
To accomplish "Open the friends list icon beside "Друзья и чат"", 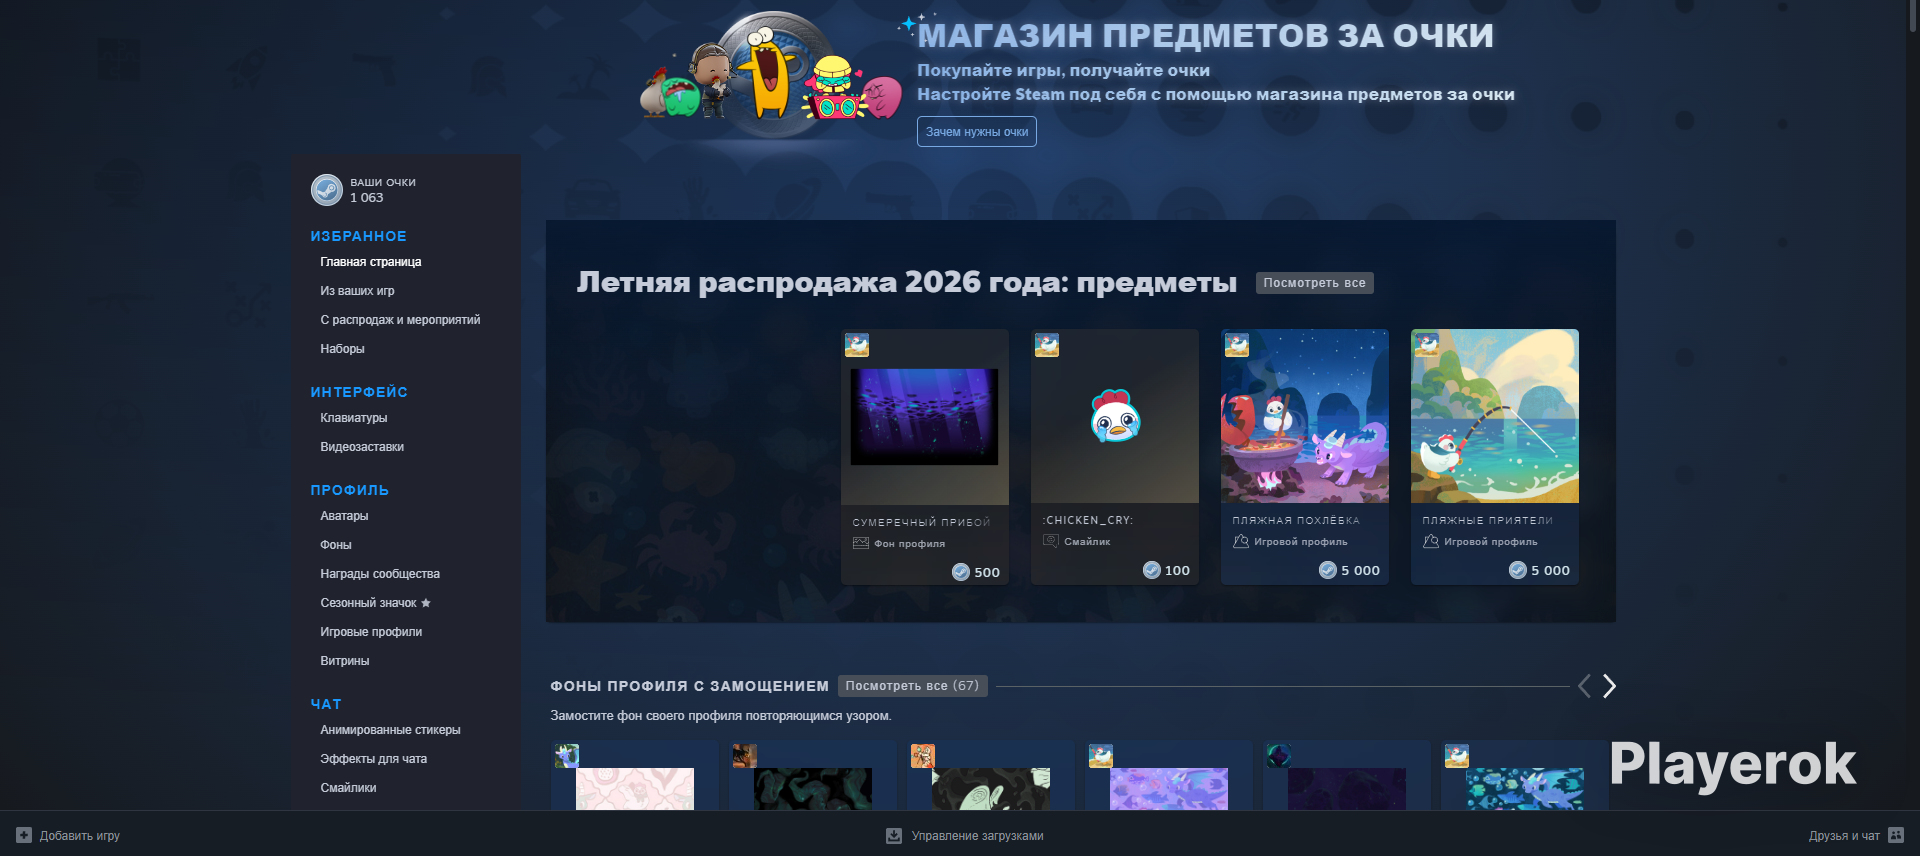I will 1896,835.
